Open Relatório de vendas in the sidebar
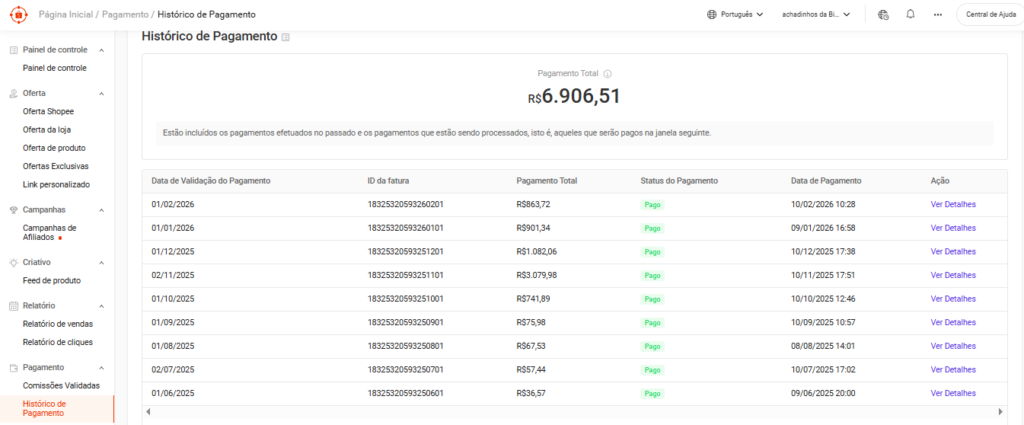 (56, 323)
